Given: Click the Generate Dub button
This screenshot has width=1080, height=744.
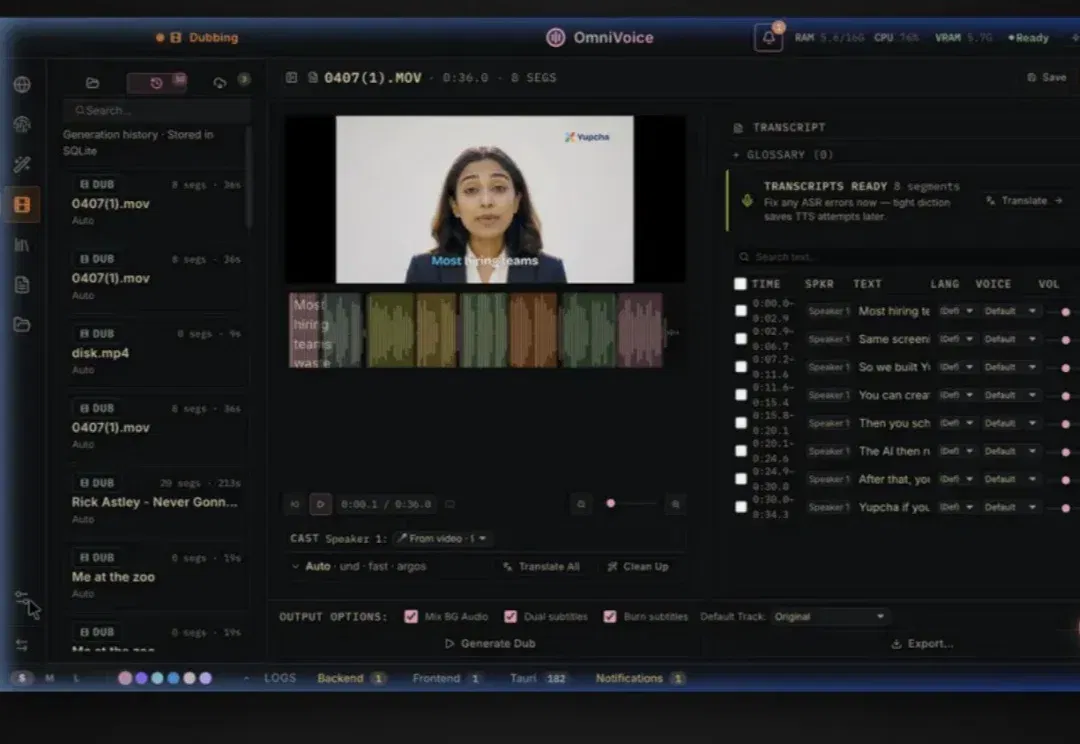Looking at the screenshot, I should (x=490, y=643).
